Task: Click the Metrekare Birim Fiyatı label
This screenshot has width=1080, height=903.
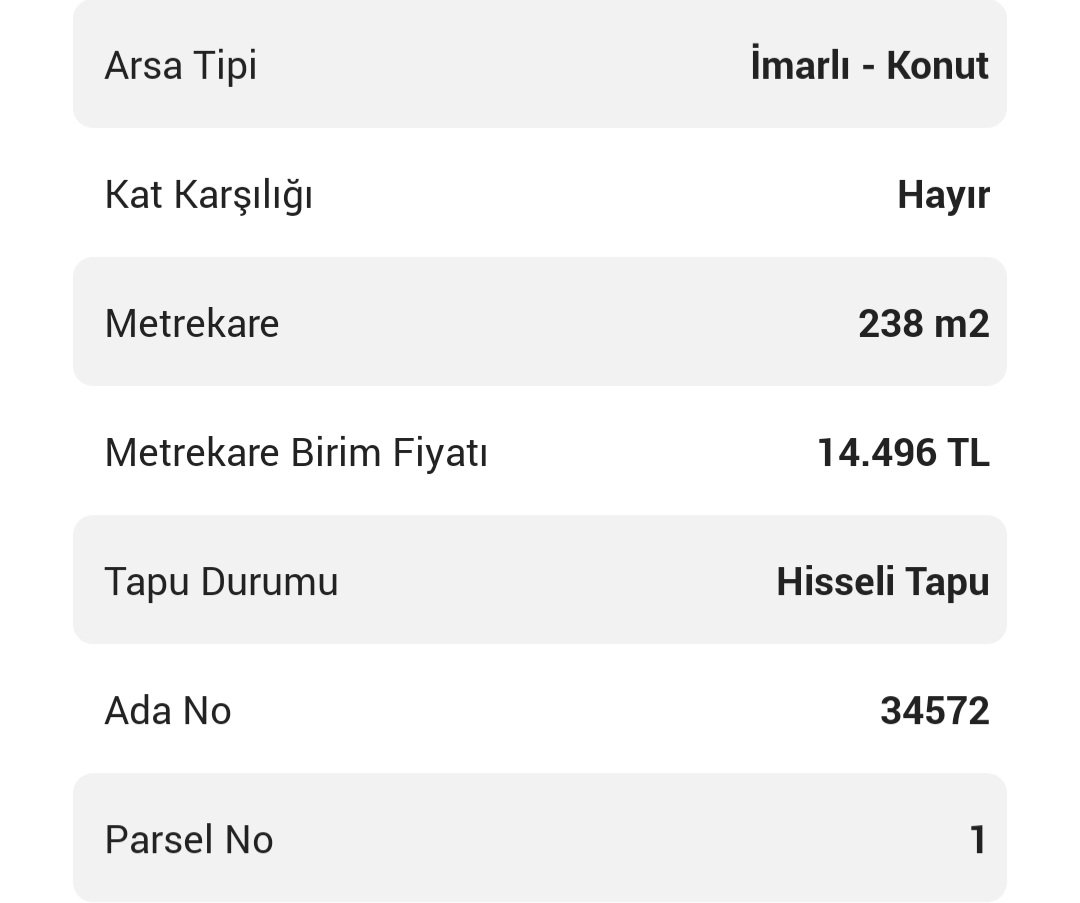Action: click(296, 453)
